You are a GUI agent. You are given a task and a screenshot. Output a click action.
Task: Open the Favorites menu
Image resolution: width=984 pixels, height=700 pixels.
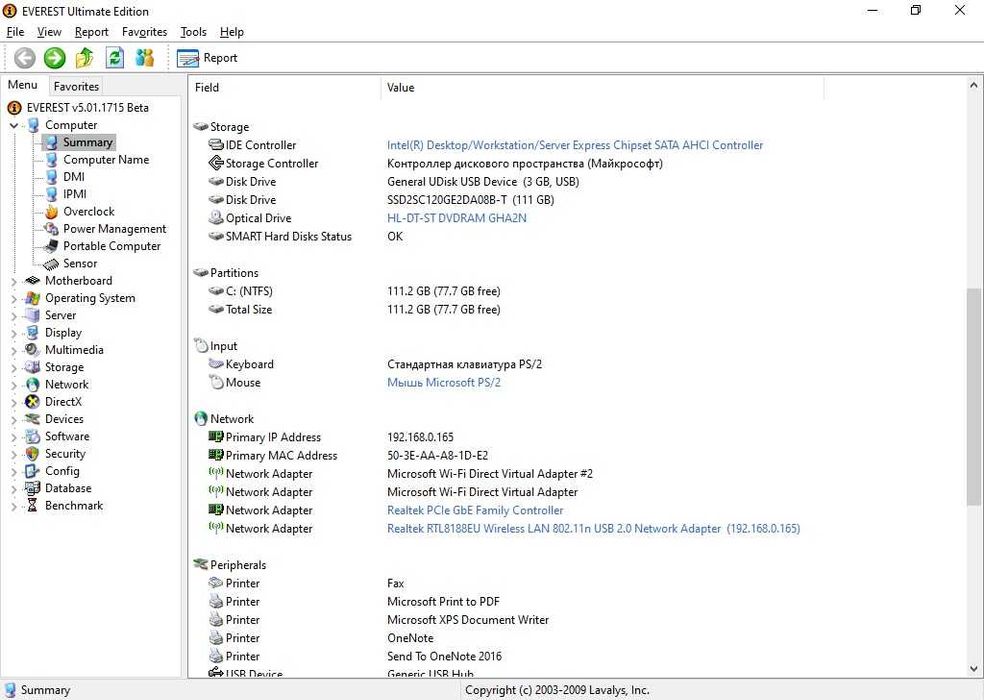144,32
